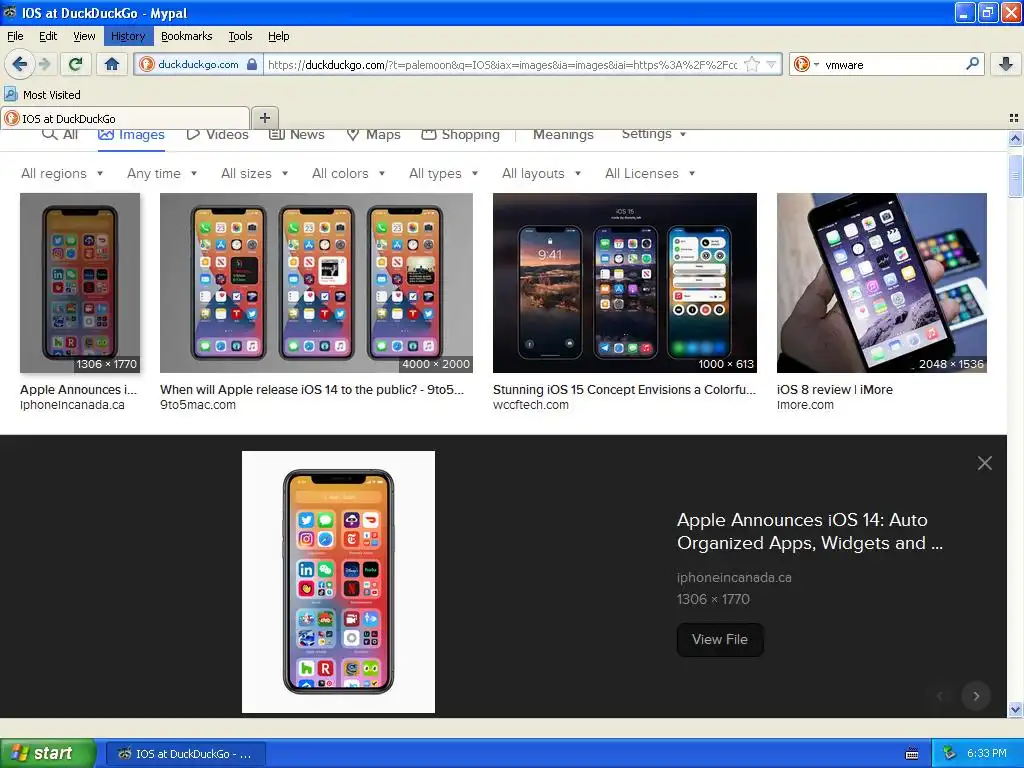Click the browser Back arrow button
Image resolution: width=1024 pixels, height=768 pixels.
pyautogui.click(x=19, y=64)
